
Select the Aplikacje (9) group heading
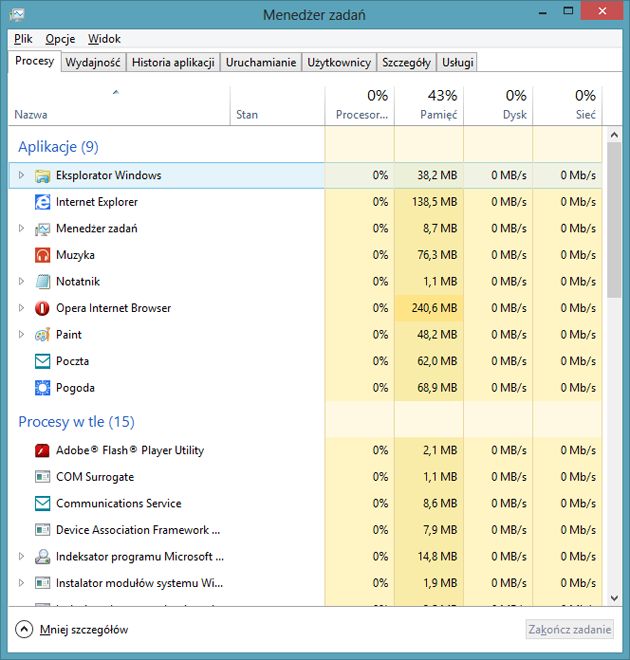tap(58, 147)
